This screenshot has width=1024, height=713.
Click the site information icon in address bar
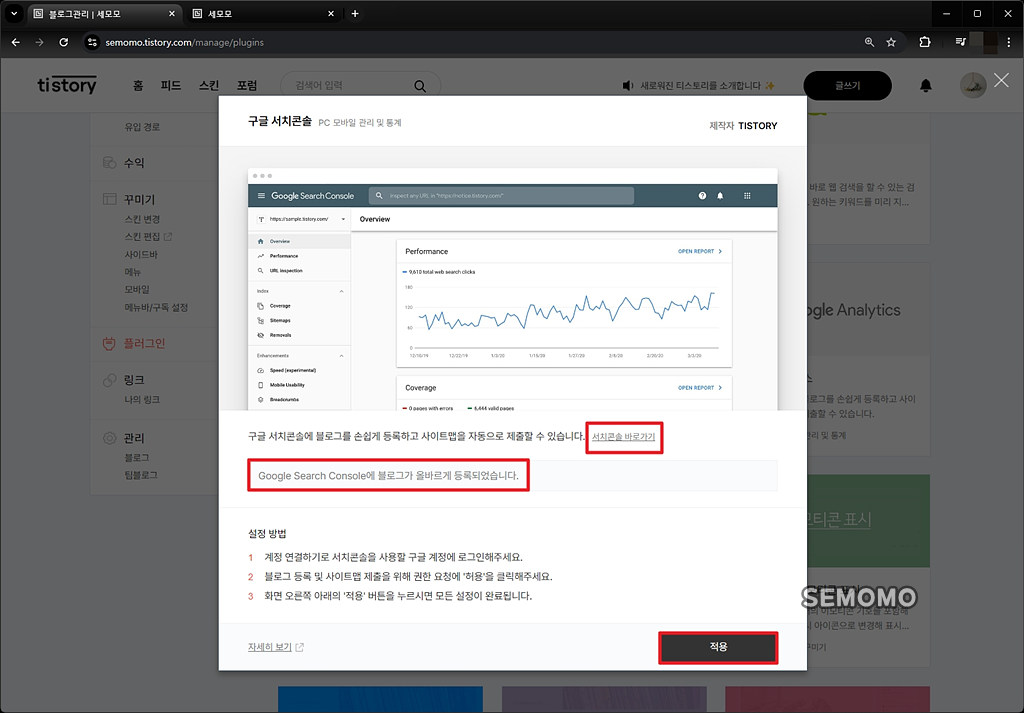pos(93,42)
